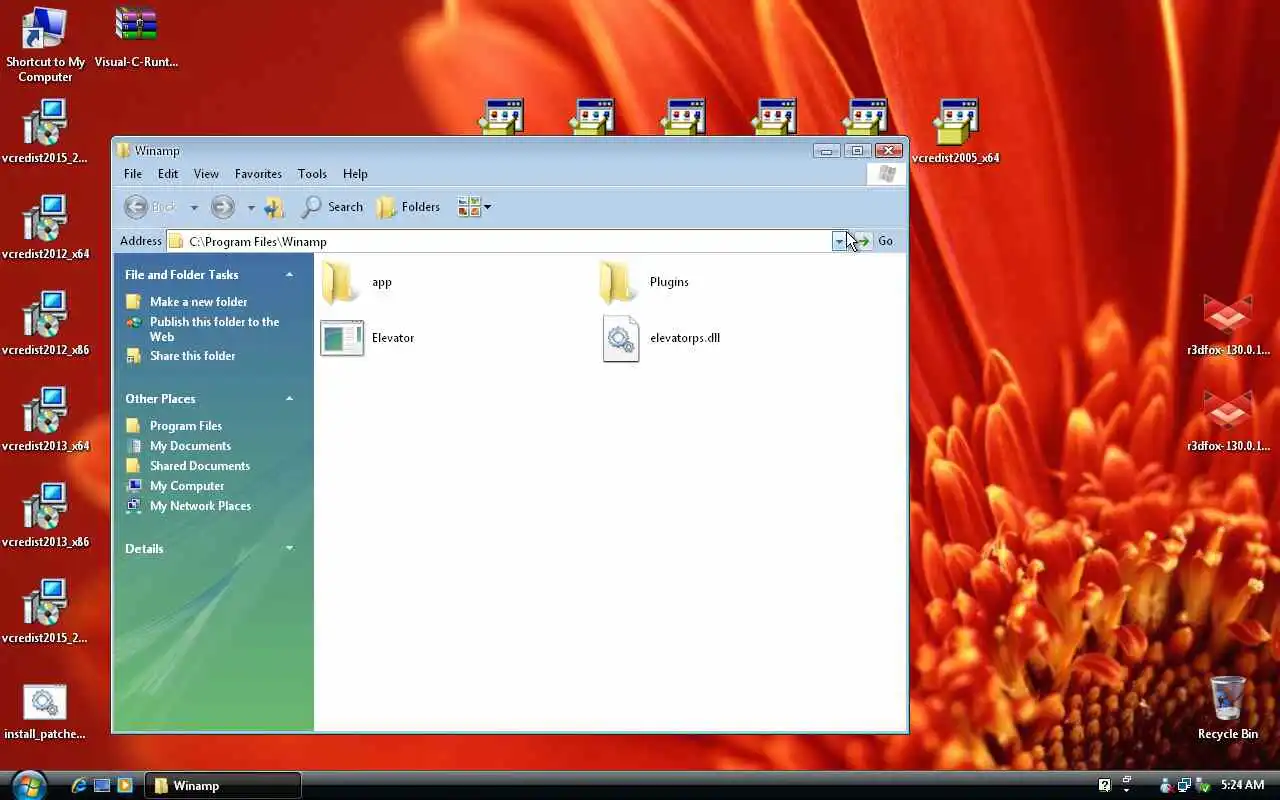Screen dimensions: 1280x800
Task: Toggle the Folders tree pane
Action: point(408,207)
